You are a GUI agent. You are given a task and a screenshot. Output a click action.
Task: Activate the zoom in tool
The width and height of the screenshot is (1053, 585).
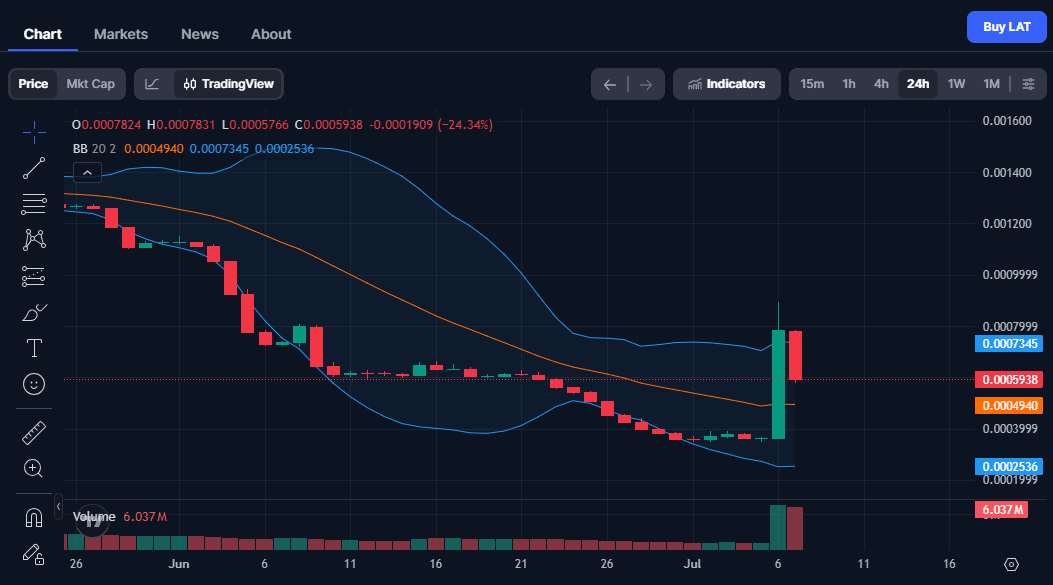point(34,469)
